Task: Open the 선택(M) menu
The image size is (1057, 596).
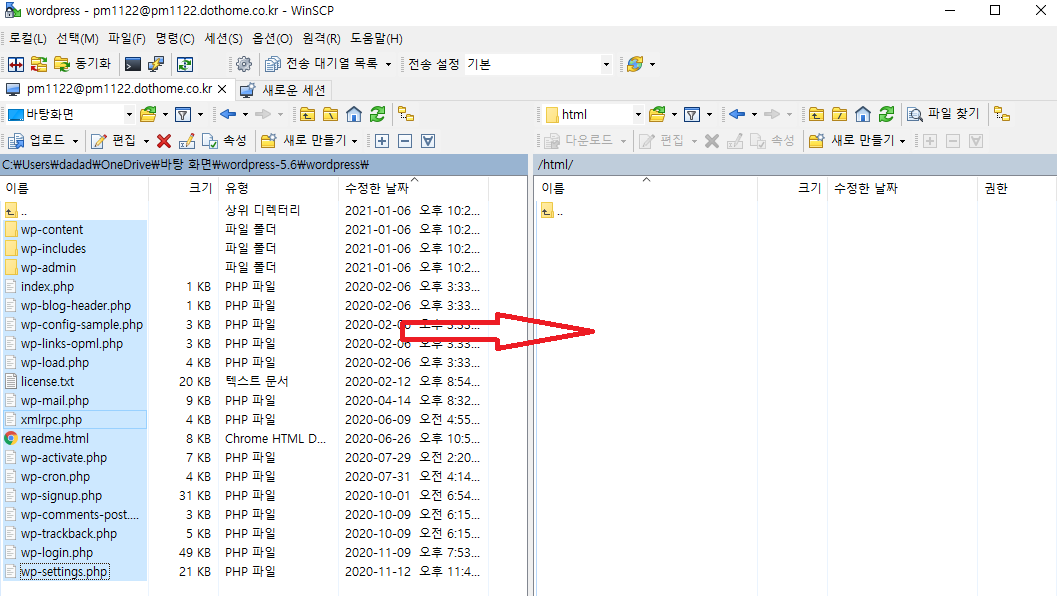Action: click(x=77, y=38)
